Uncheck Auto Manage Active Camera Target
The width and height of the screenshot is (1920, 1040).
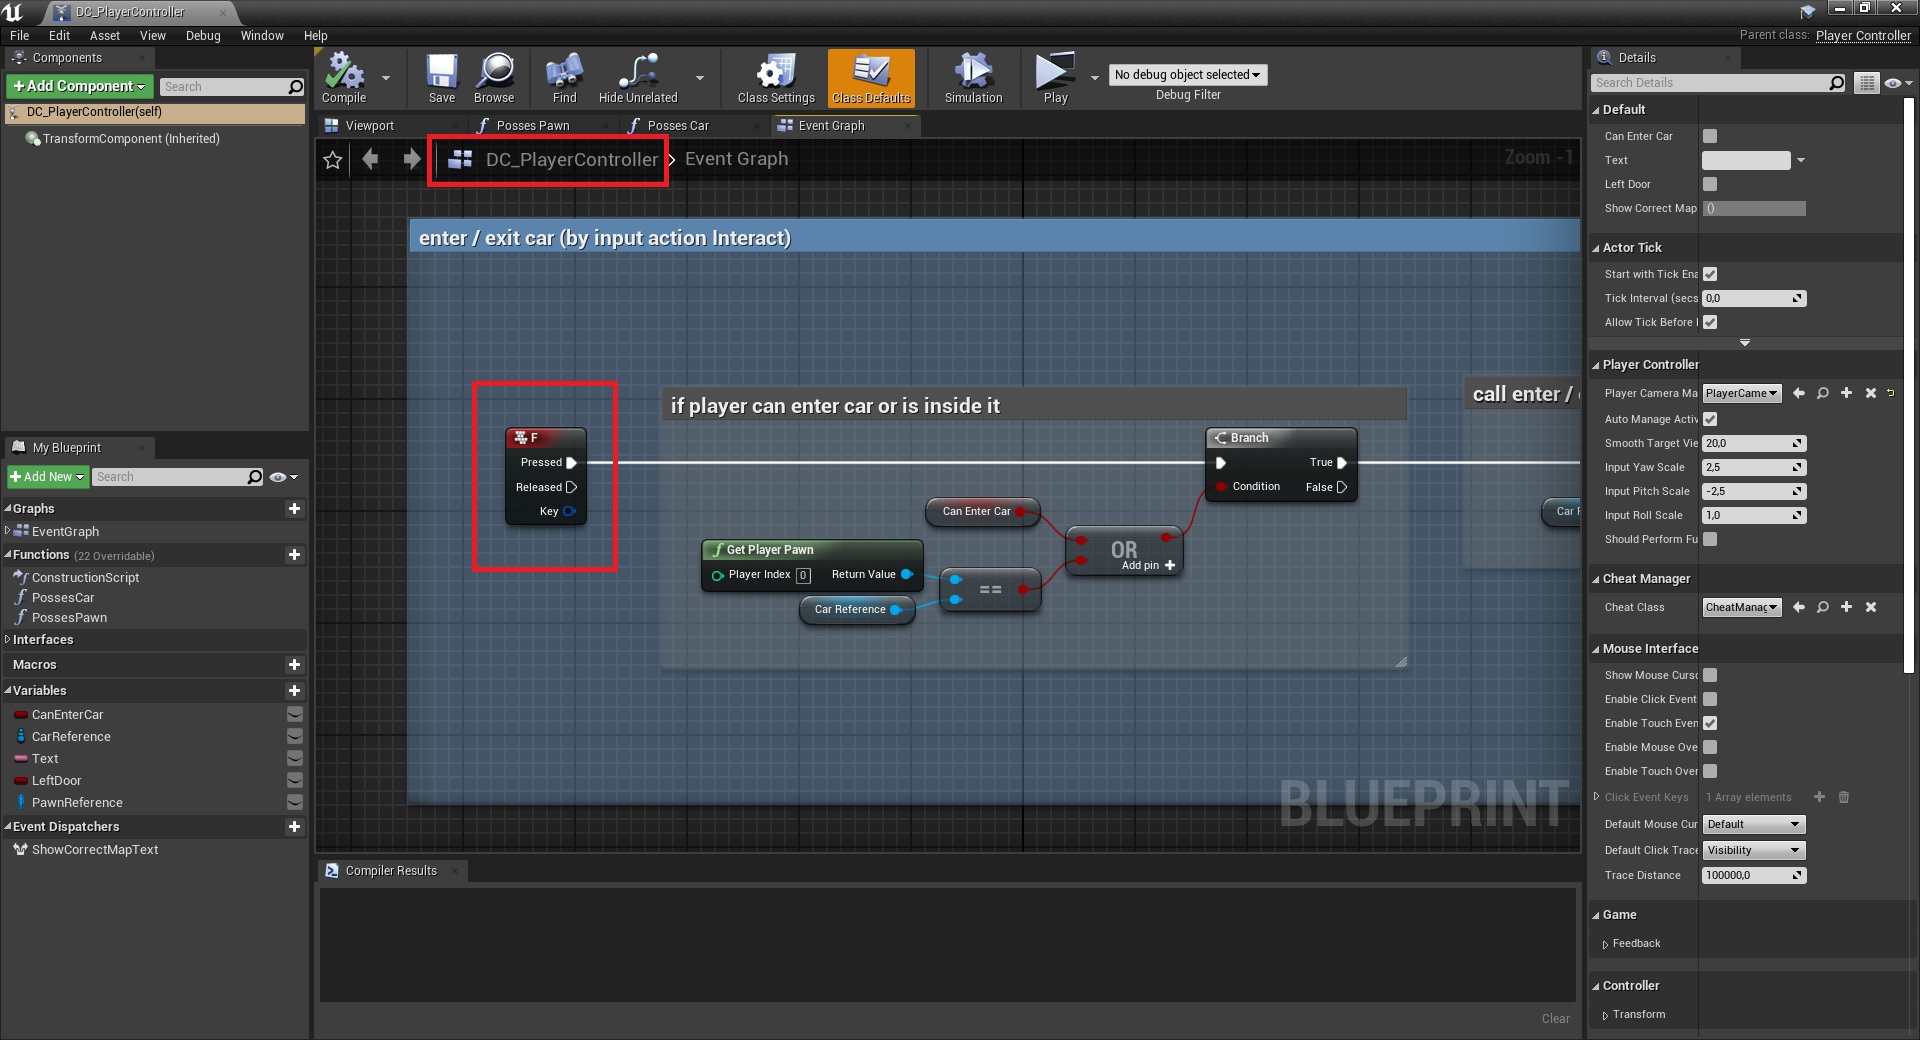(1710, 419)
